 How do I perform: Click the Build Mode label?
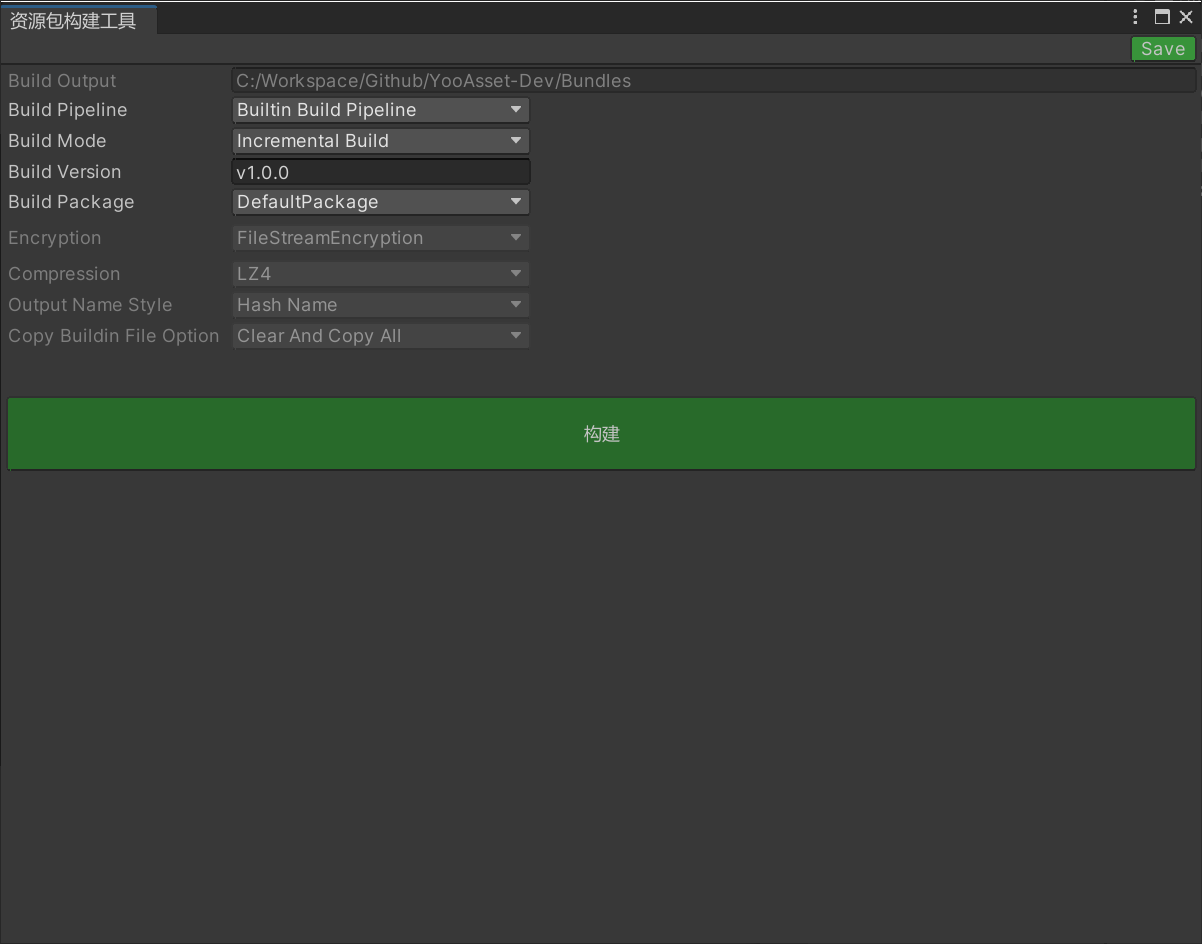click(x=57, y=141)
